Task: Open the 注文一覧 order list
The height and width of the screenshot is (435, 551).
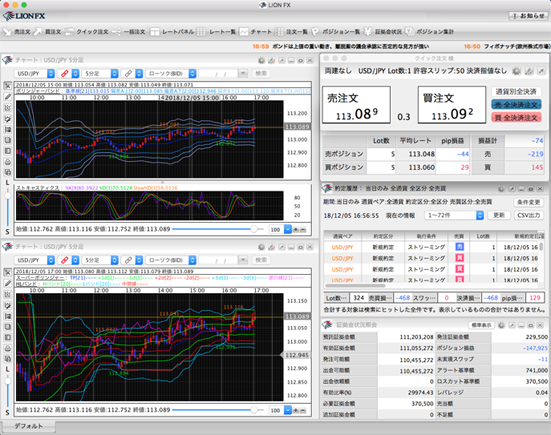Action: (291, 32)
